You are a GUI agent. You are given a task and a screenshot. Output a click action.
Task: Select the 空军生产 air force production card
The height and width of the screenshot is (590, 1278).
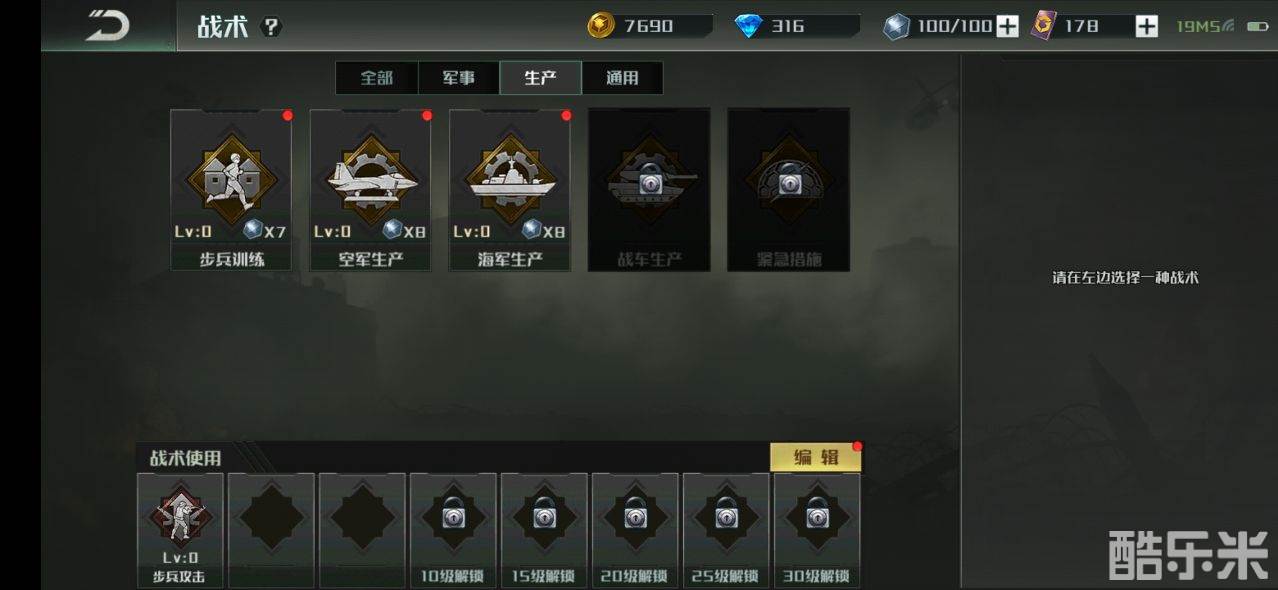click(x=370, y=190)
